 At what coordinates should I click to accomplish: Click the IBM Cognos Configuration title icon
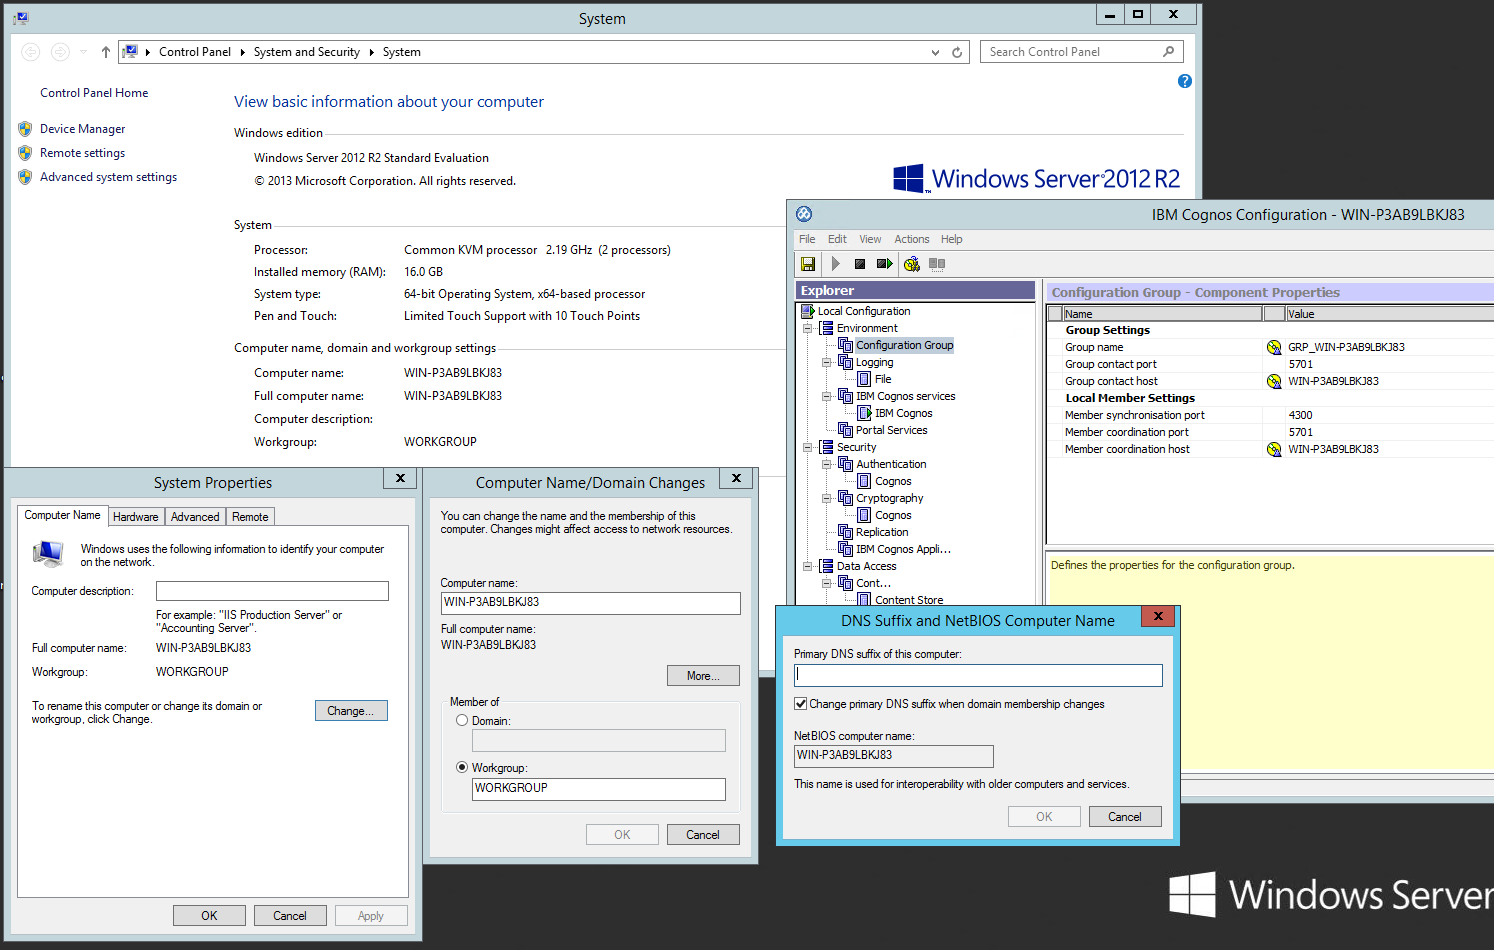coord(804,214)
